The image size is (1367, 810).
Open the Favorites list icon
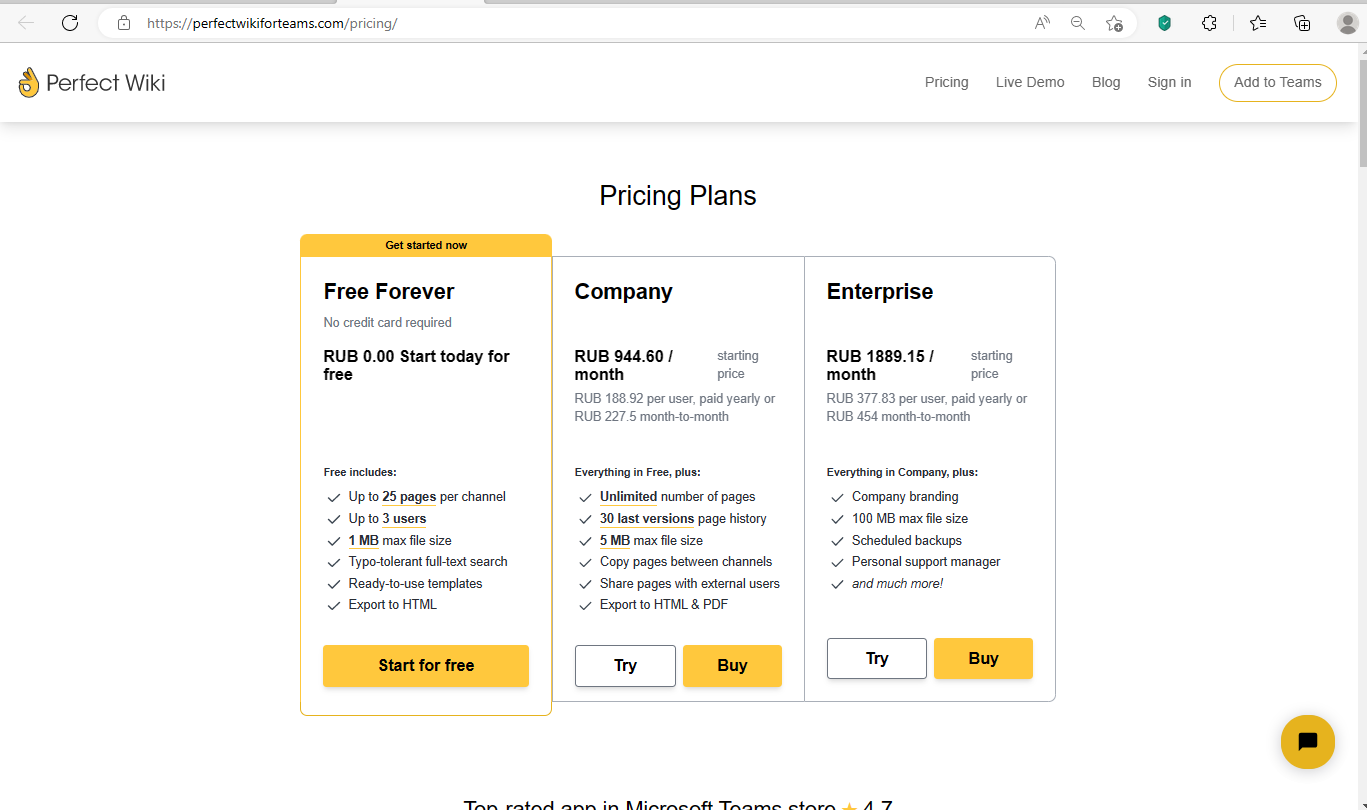coord(1258,23)
